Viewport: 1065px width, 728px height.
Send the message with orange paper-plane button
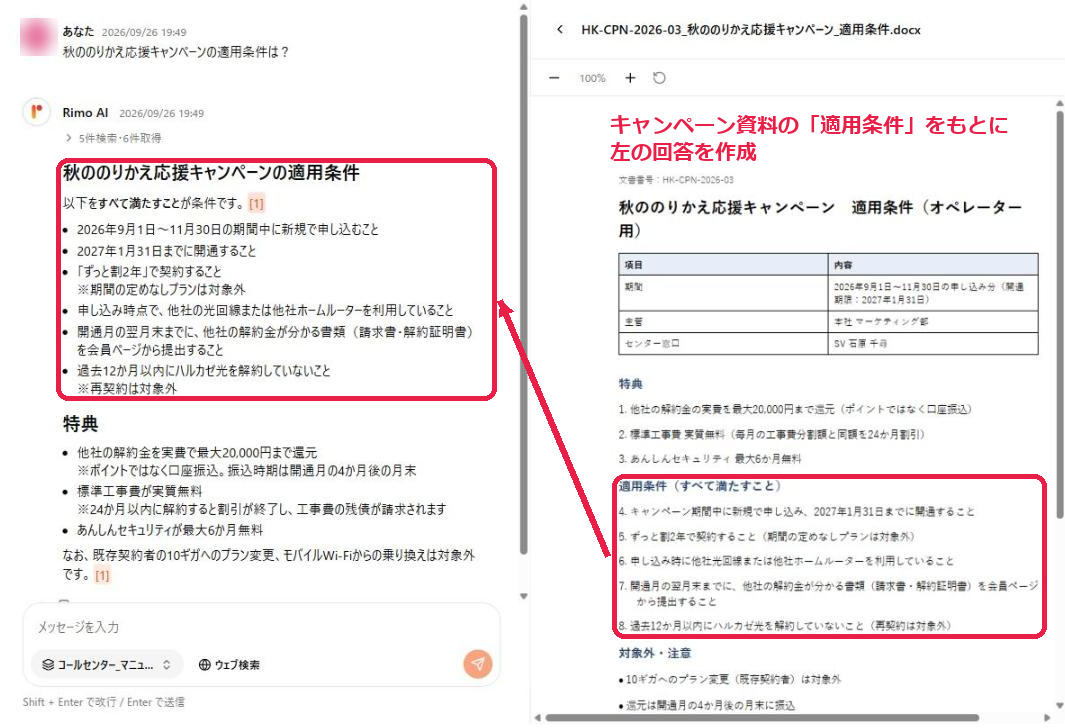[x=478, y=663]
